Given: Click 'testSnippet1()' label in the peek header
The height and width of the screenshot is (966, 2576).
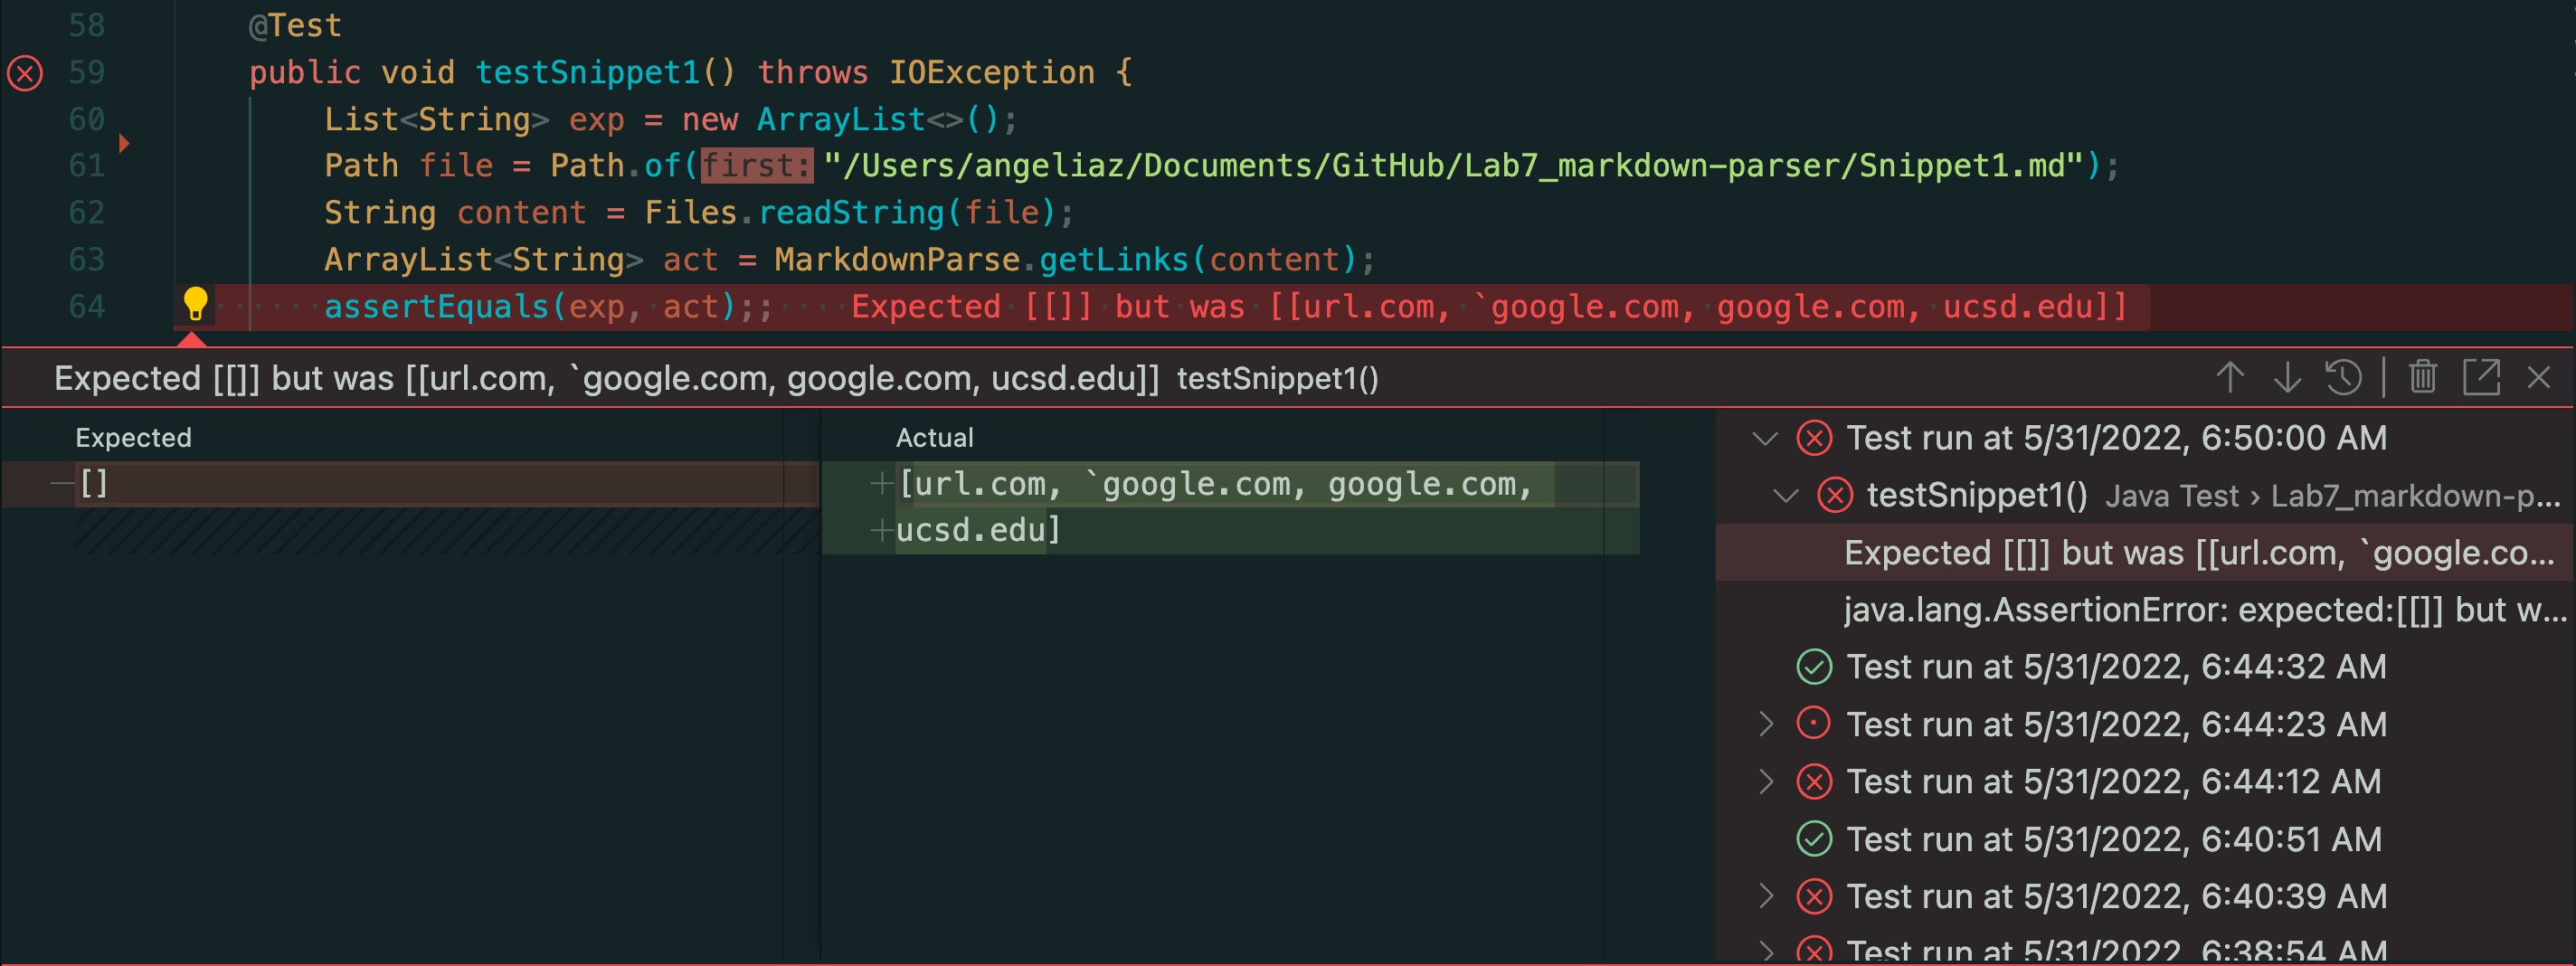Looking at the screenshot, I should (x=1277, y=378).
